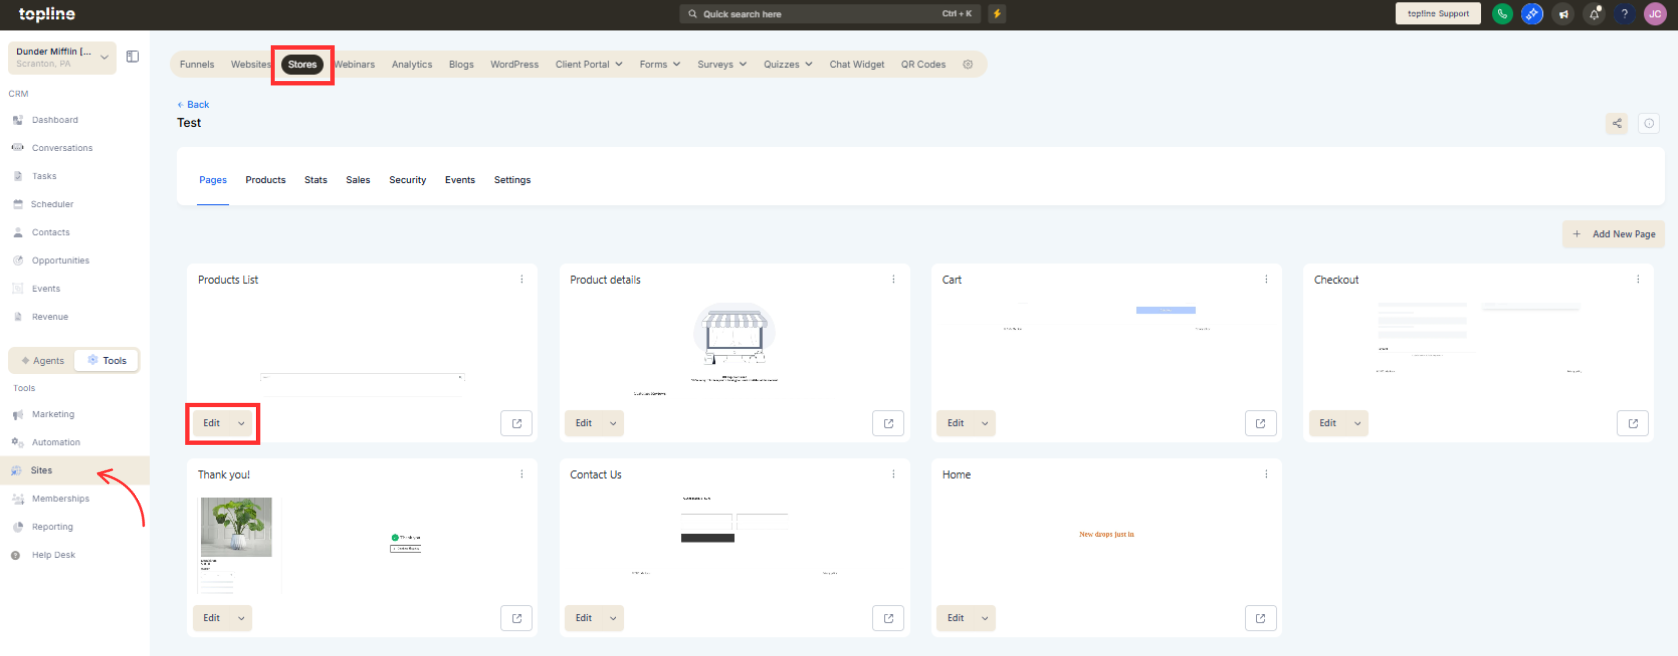This screenshot has width=1678, height=656.
Task: Preview Home page in new tab
Action: pyautogui.click(x=1261, y=618)
